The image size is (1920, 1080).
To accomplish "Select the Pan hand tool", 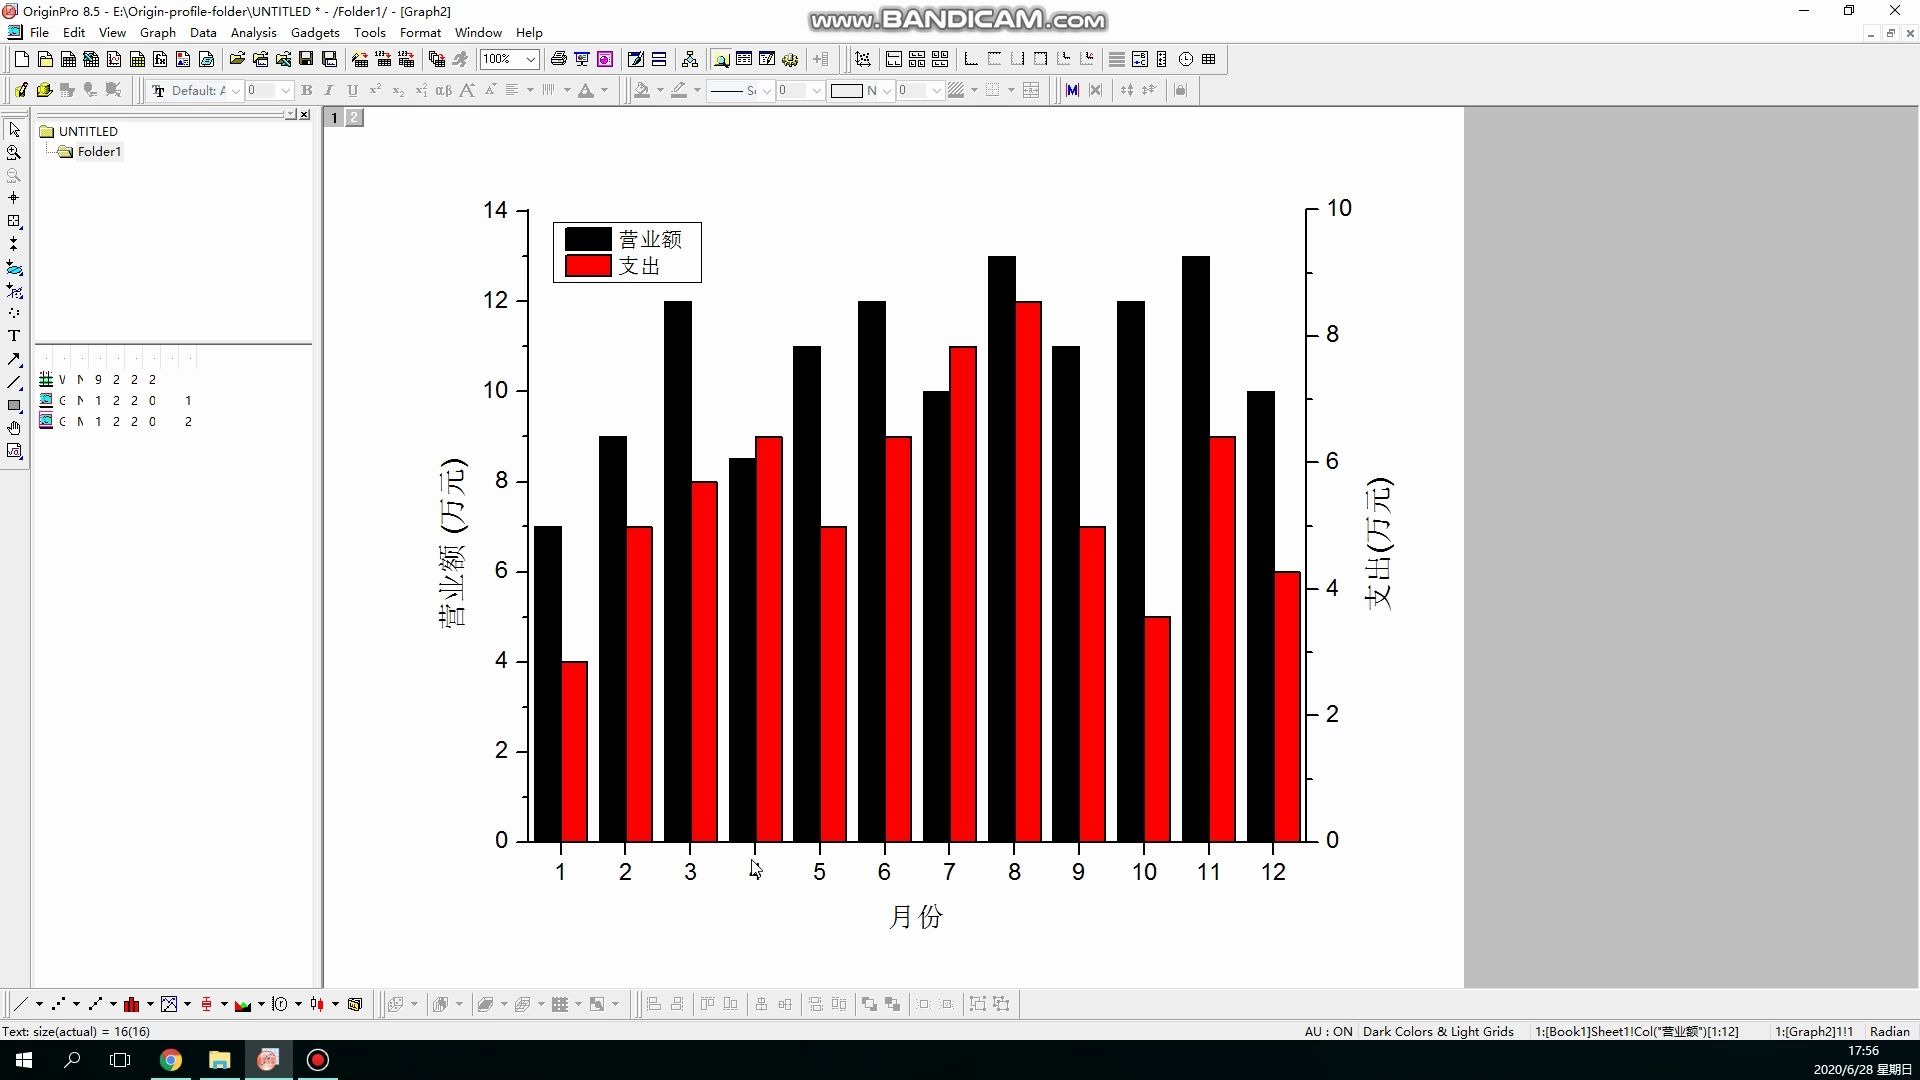I will coord(14,428).
